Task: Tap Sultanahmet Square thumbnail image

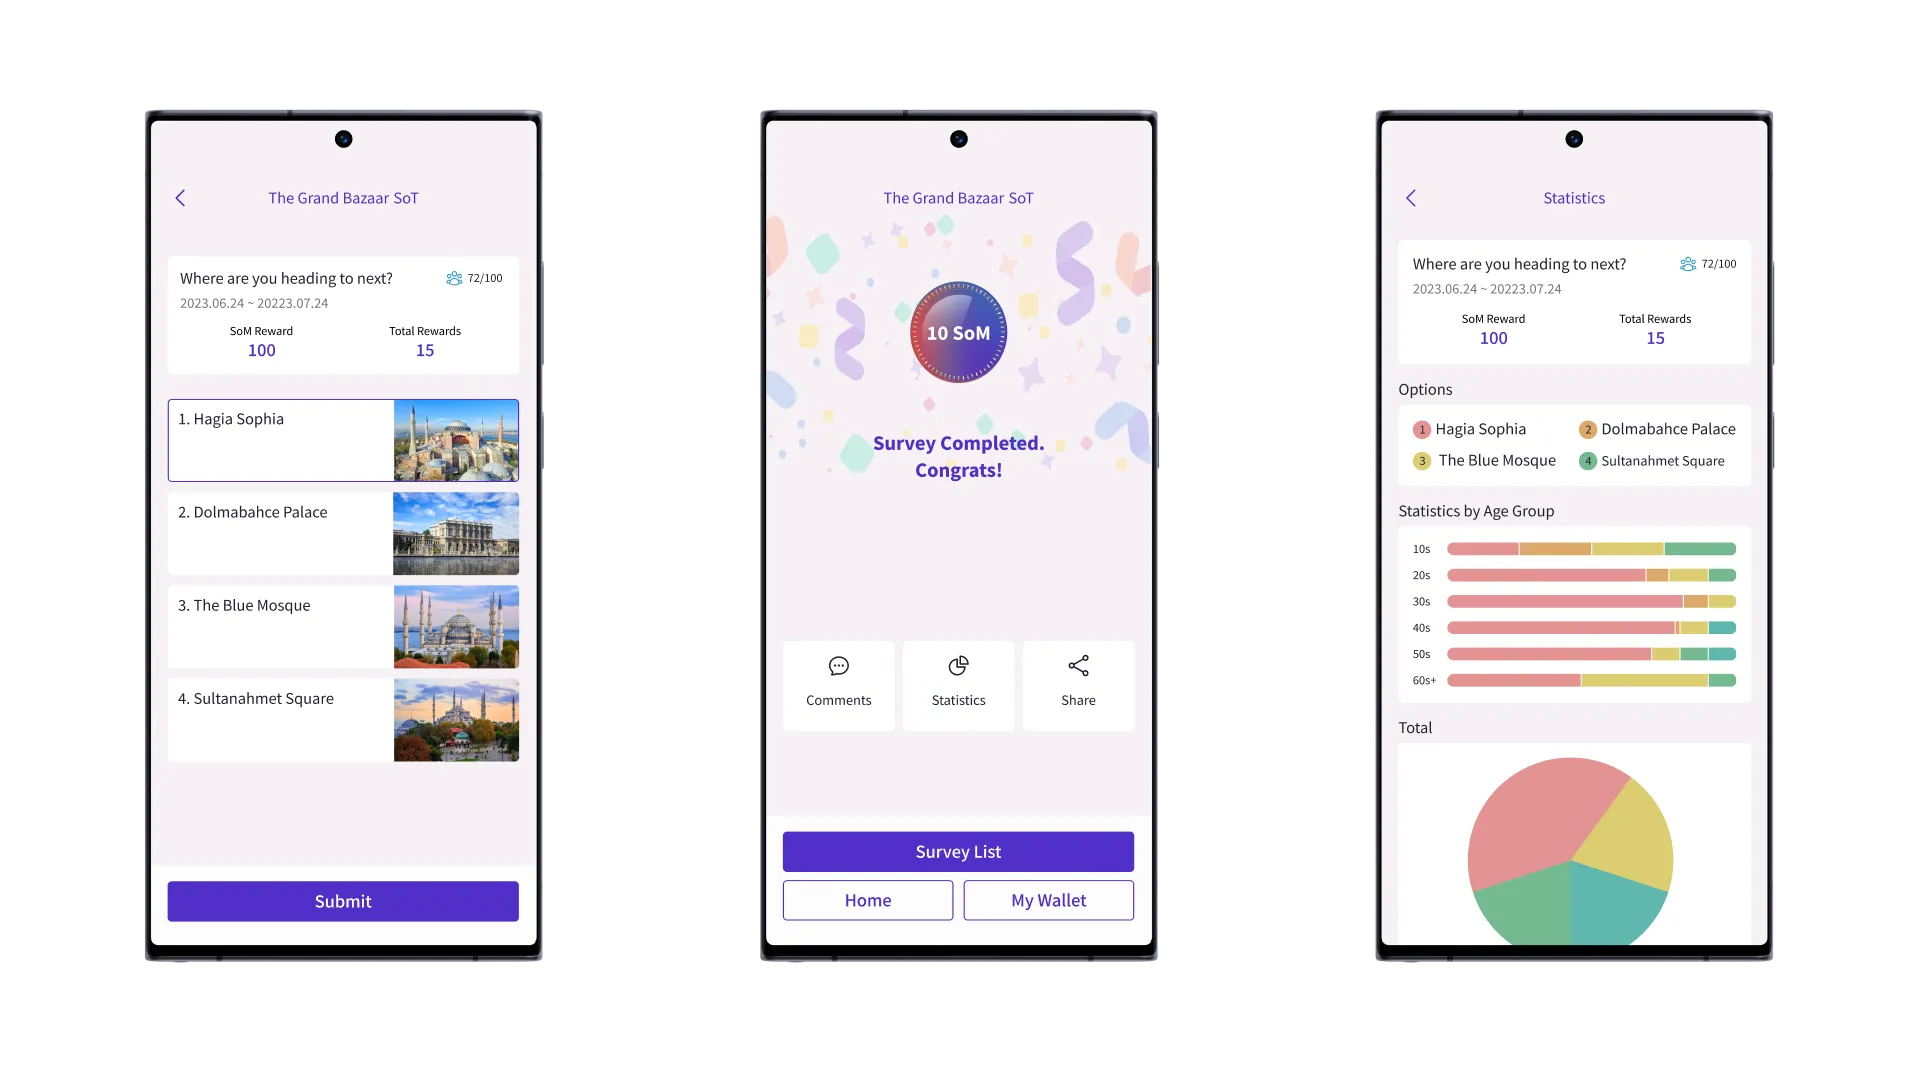Action: click(x=456, y=720)
